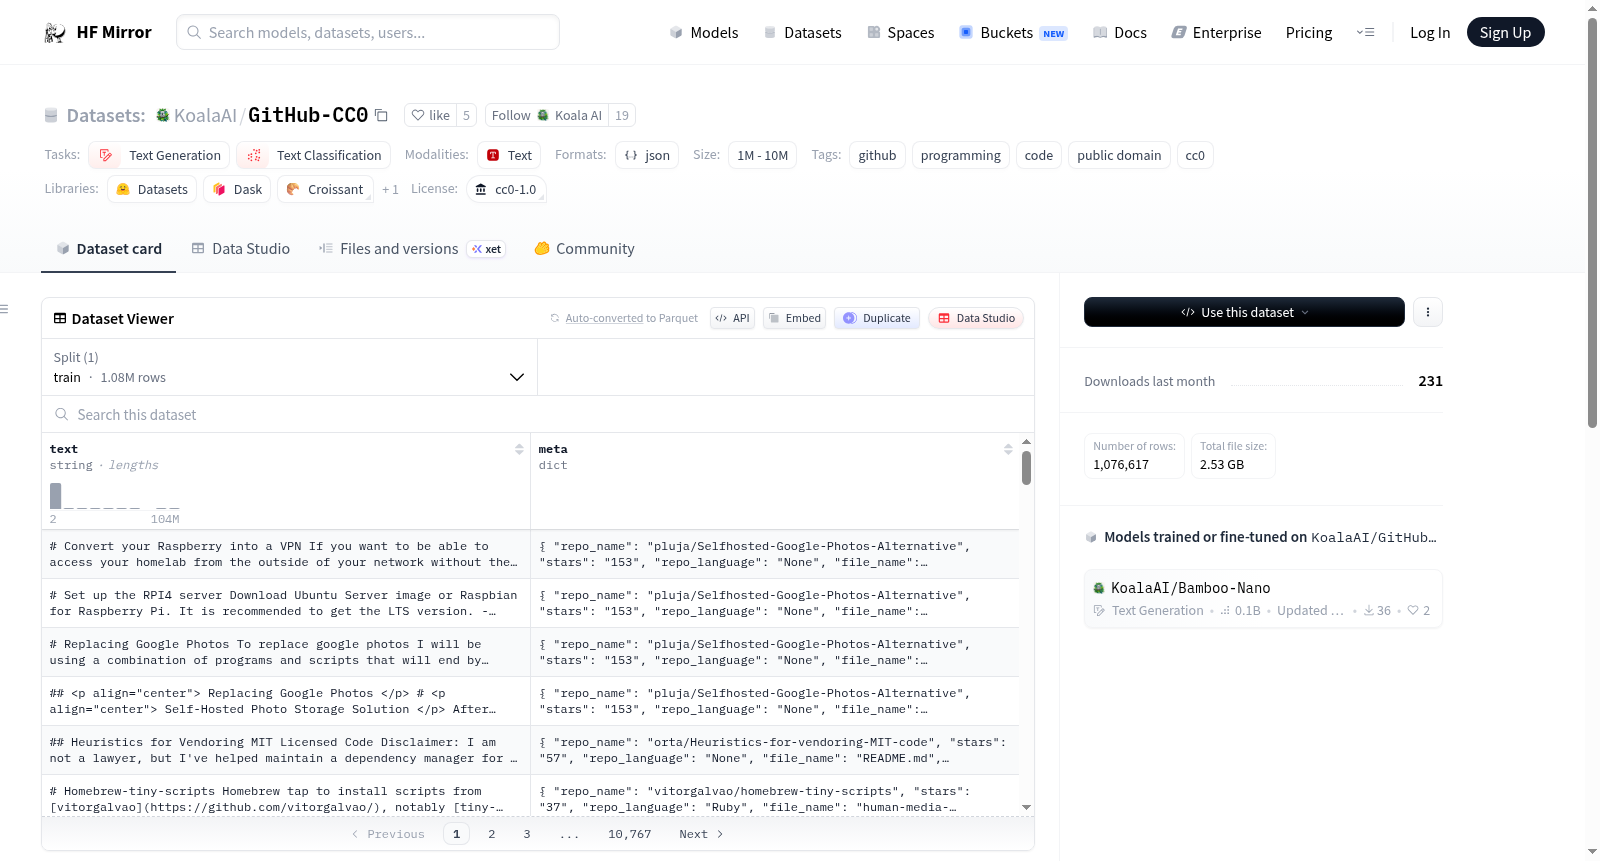This screenshot has width=1600, height=861.
Task: Select the Text Classification task tag
Action: [x=314, y=155]
